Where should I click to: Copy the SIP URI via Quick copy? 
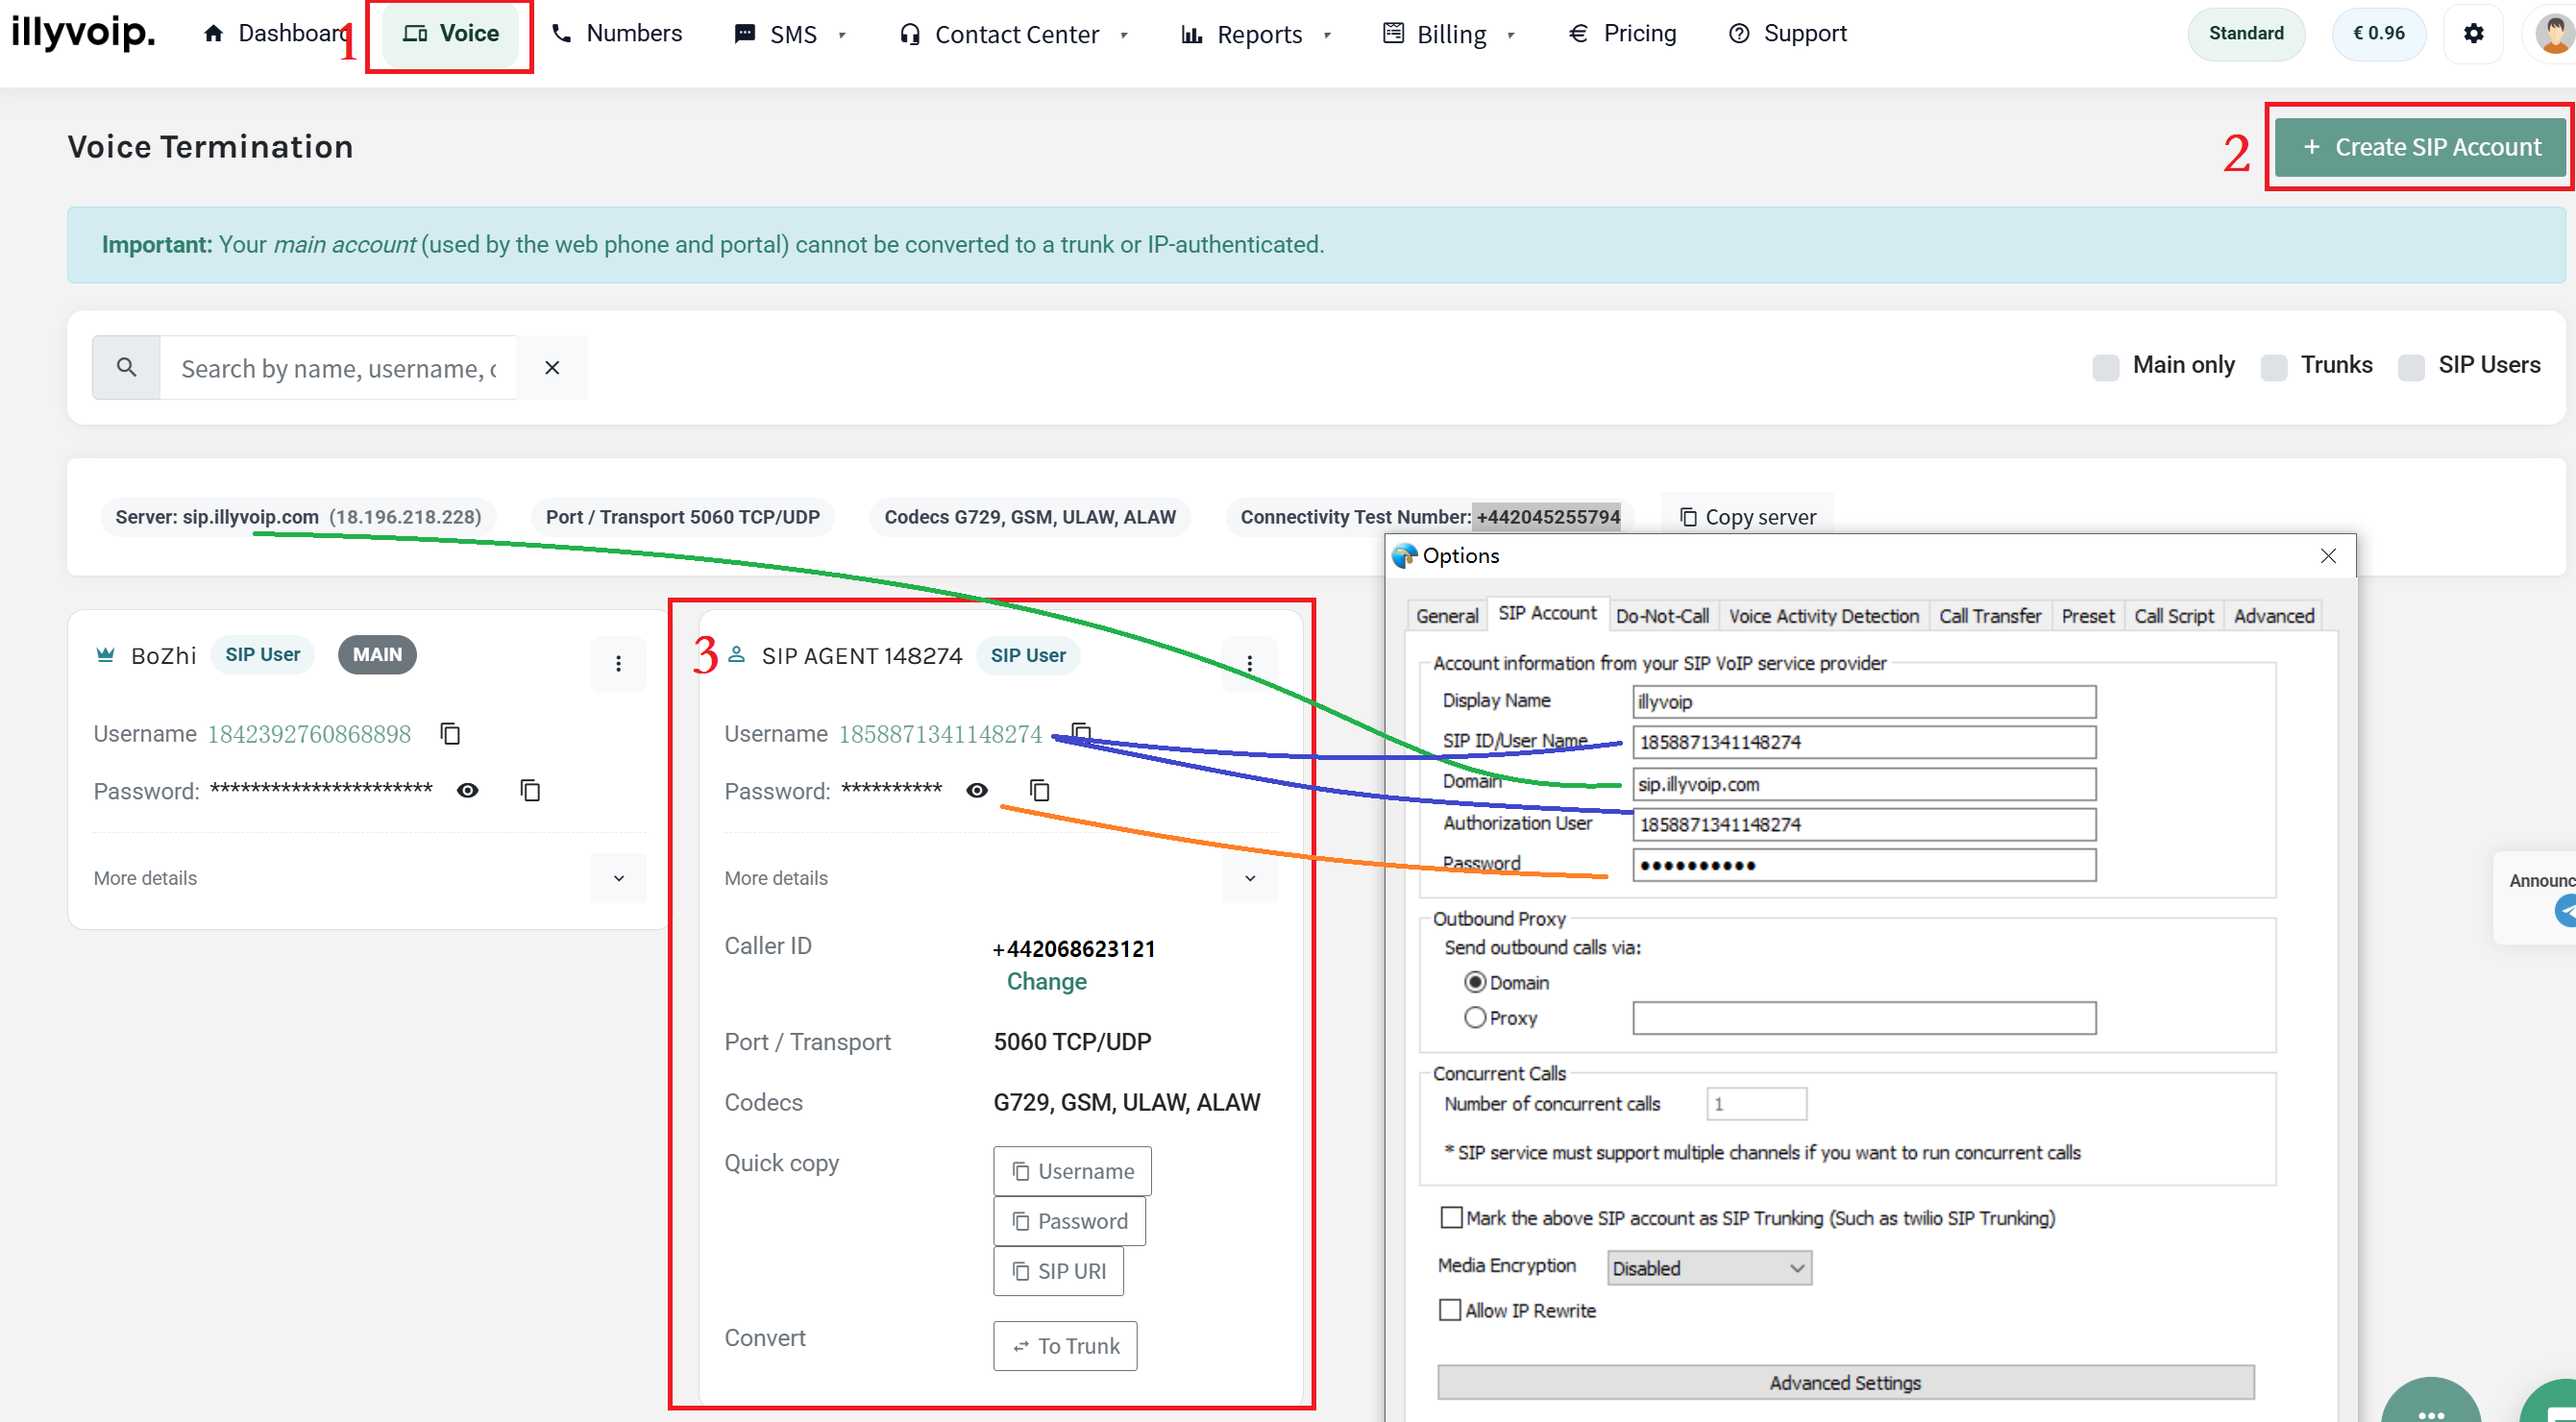pyautogui.click(x=1058, y=1270)
